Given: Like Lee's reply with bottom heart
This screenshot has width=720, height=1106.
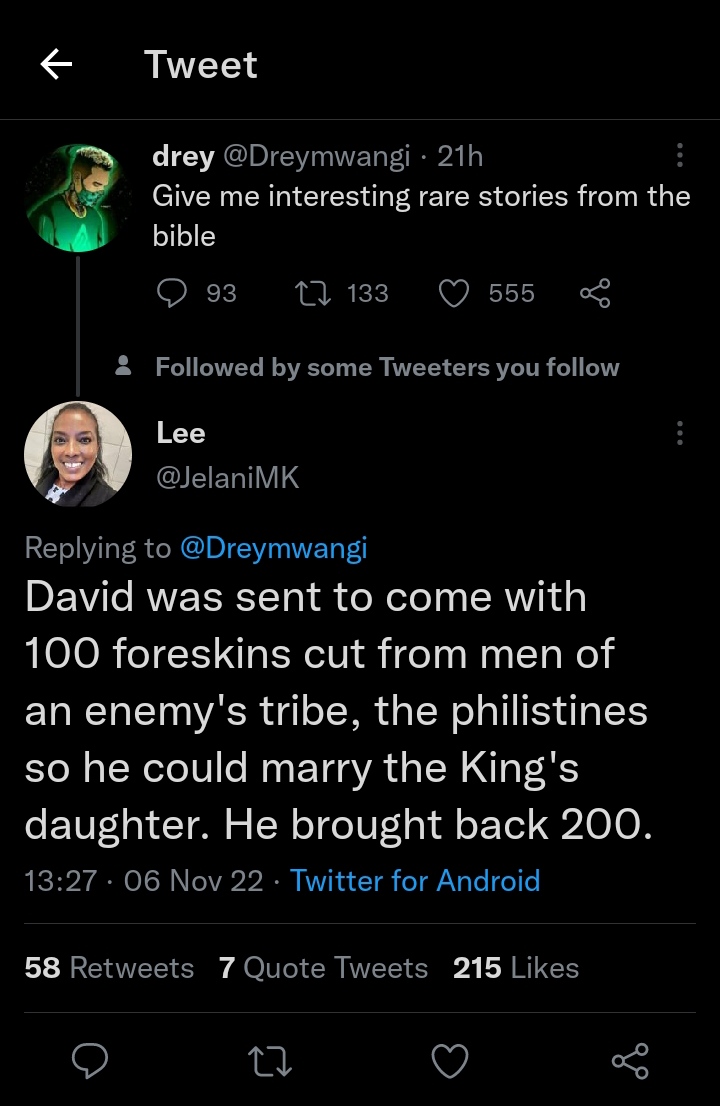Looking at the screenshot, I should [450, 1061].
